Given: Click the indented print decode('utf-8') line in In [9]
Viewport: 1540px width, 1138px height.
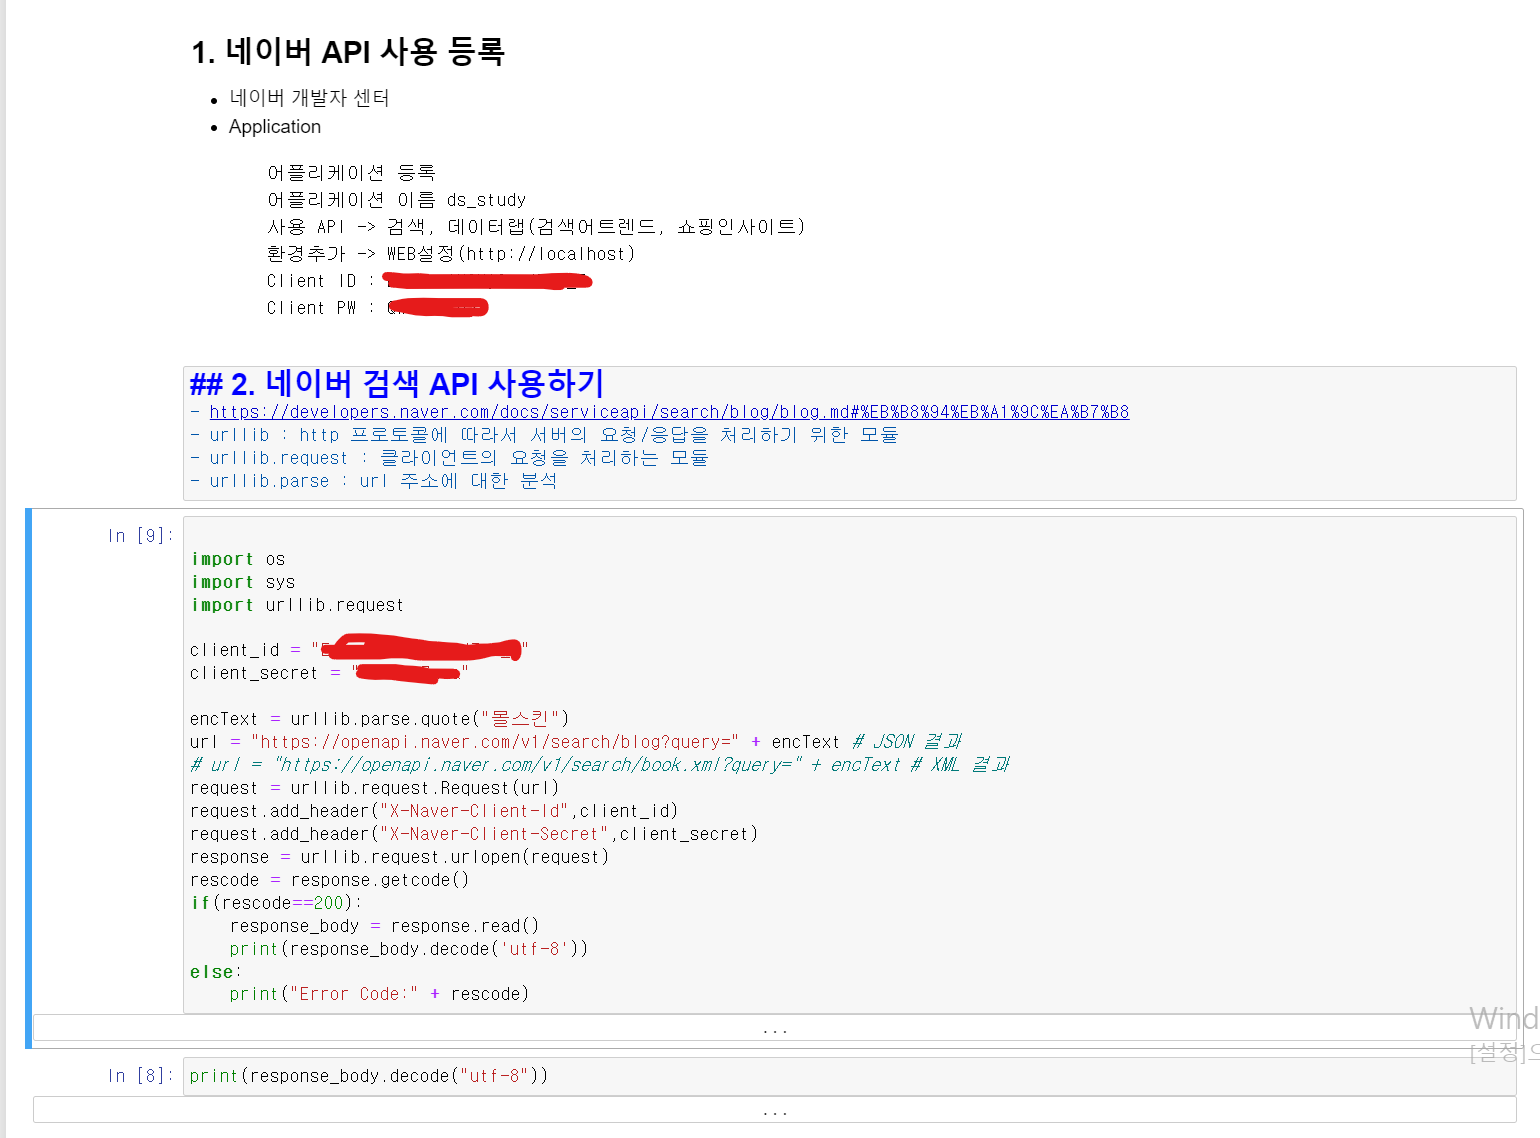Looking at the screenshot, I should [409, 949].
